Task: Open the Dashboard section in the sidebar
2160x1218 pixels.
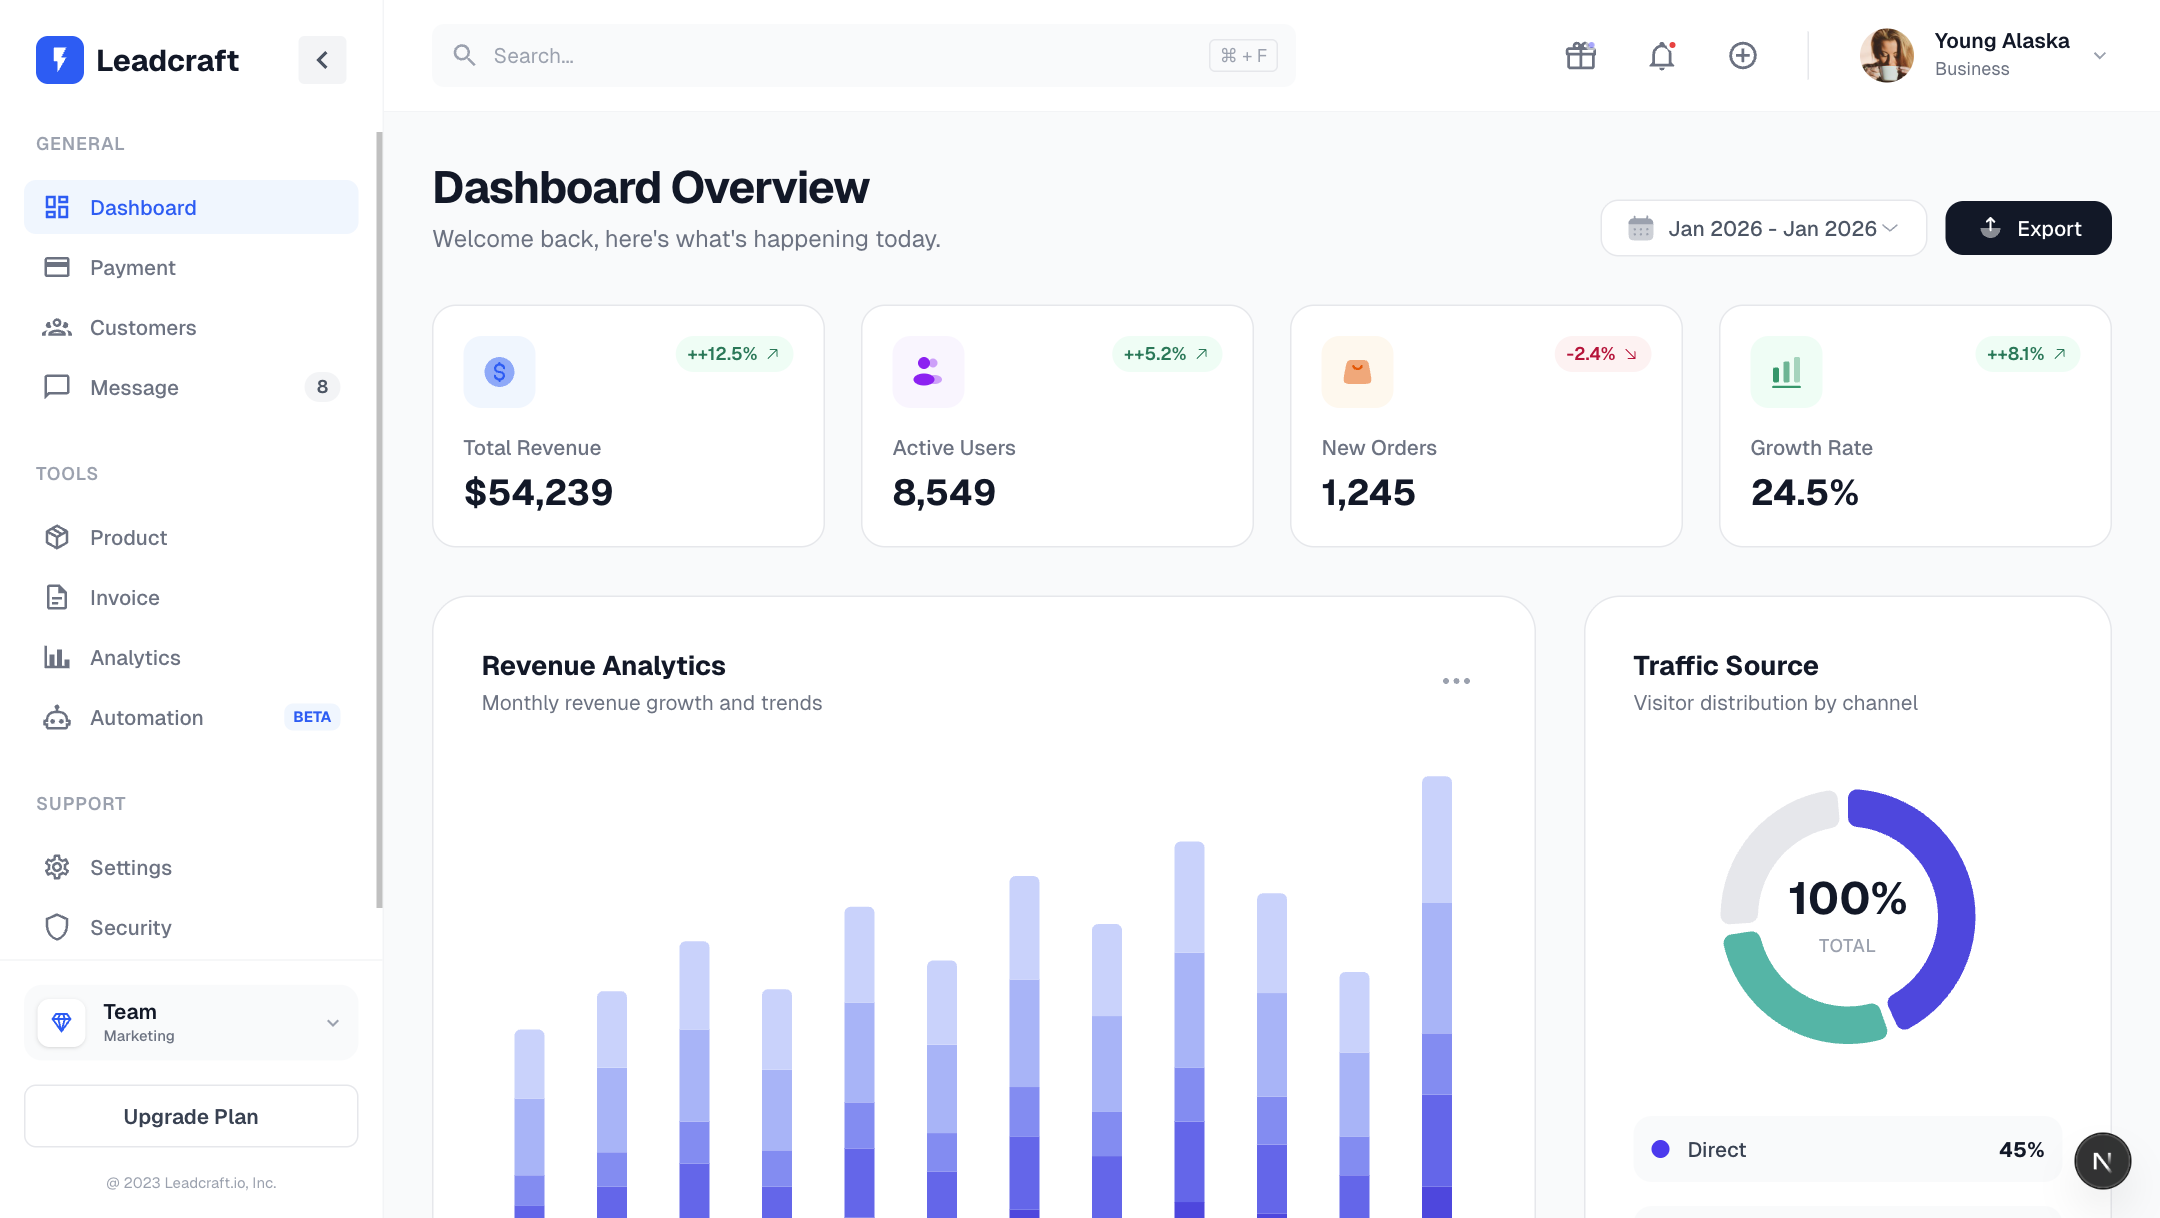Action: coord(143,207)
